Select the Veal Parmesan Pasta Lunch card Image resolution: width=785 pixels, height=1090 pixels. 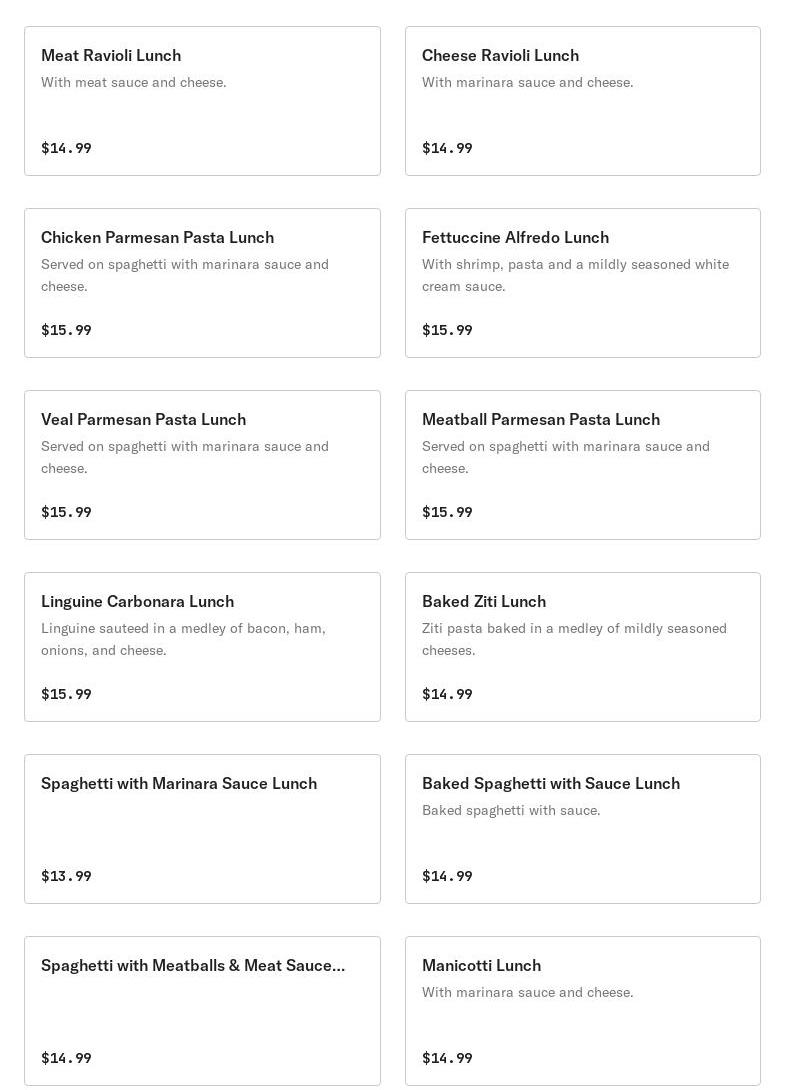202,465
